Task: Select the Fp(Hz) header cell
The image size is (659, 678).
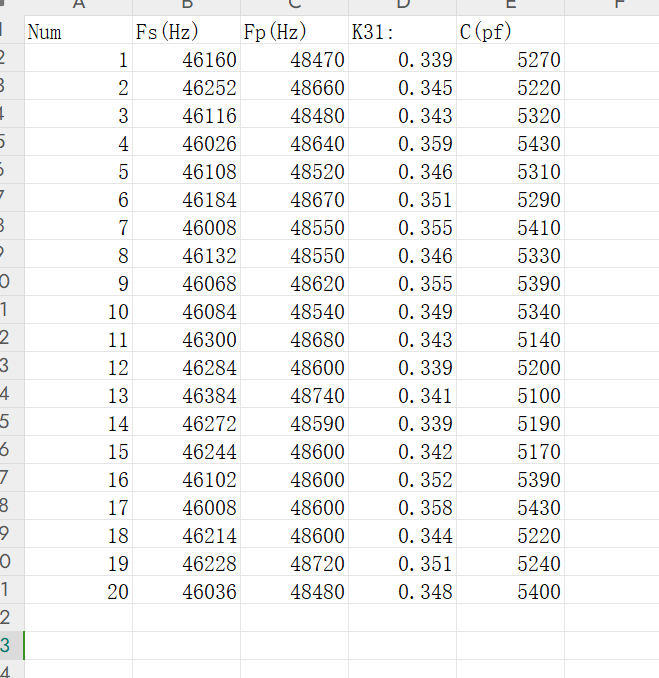Action: [x=294, y=32]
